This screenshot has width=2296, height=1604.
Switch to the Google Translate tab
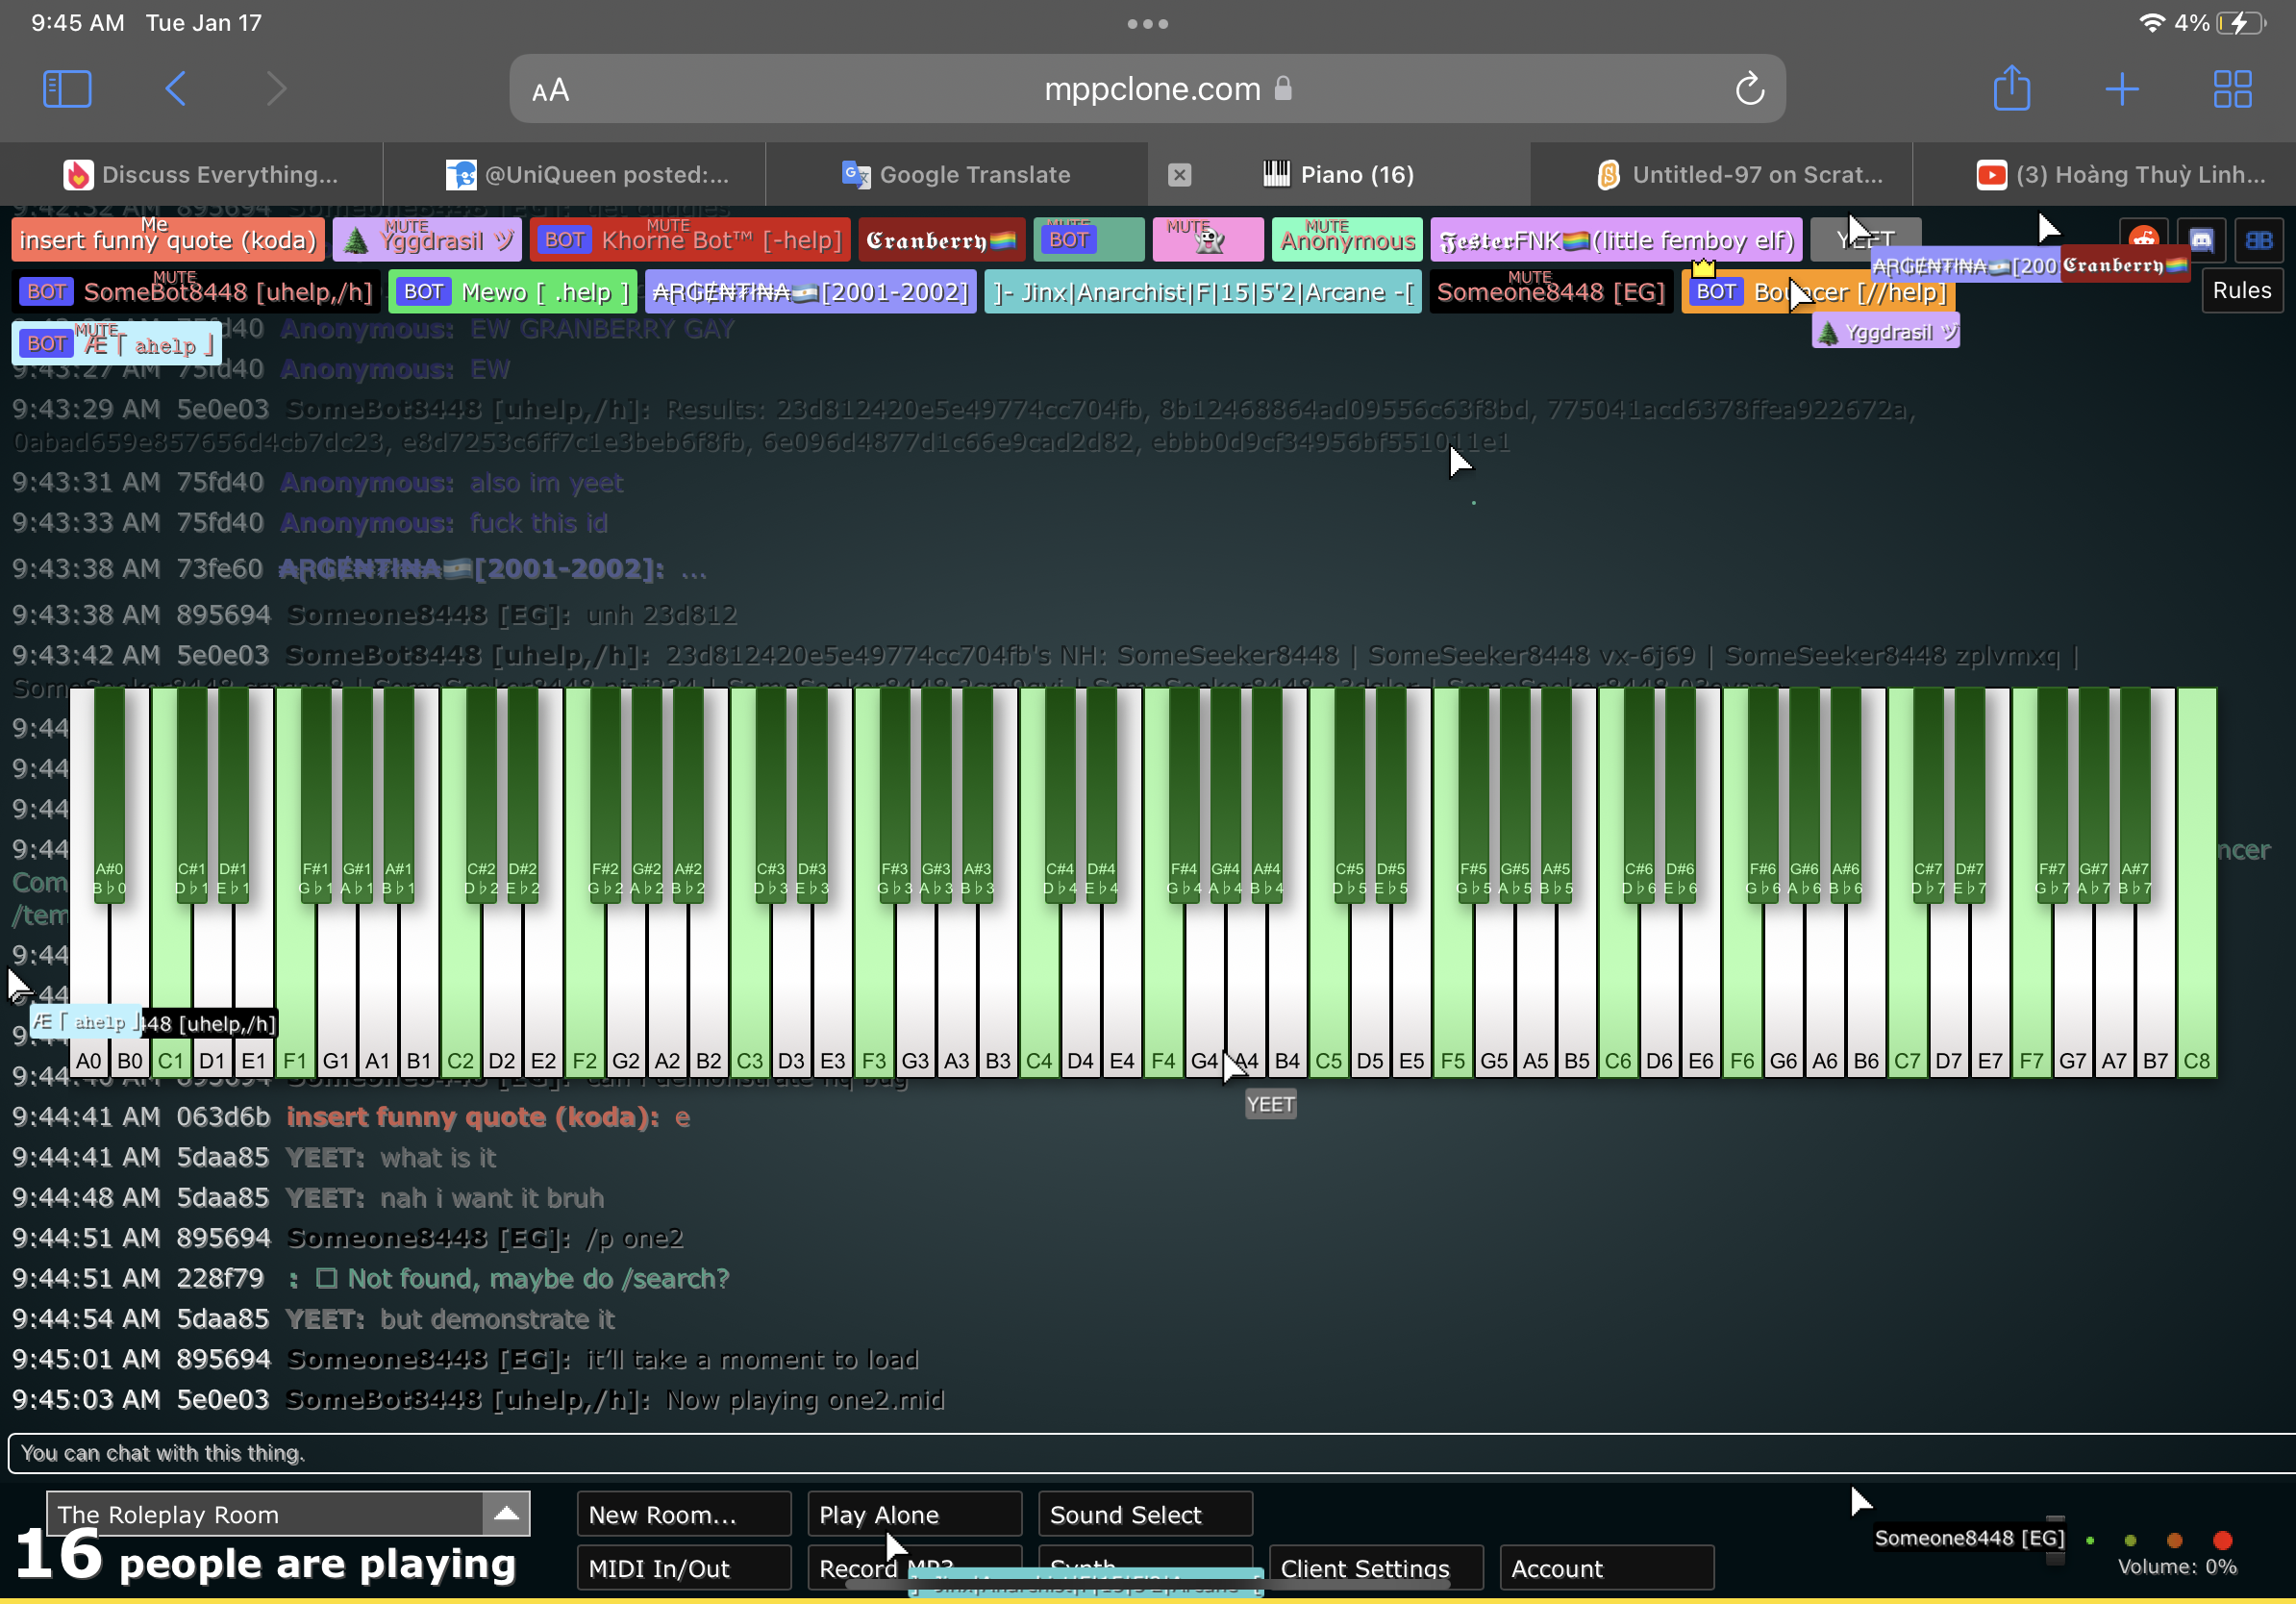pyautogui.click(x=957, y=175)
